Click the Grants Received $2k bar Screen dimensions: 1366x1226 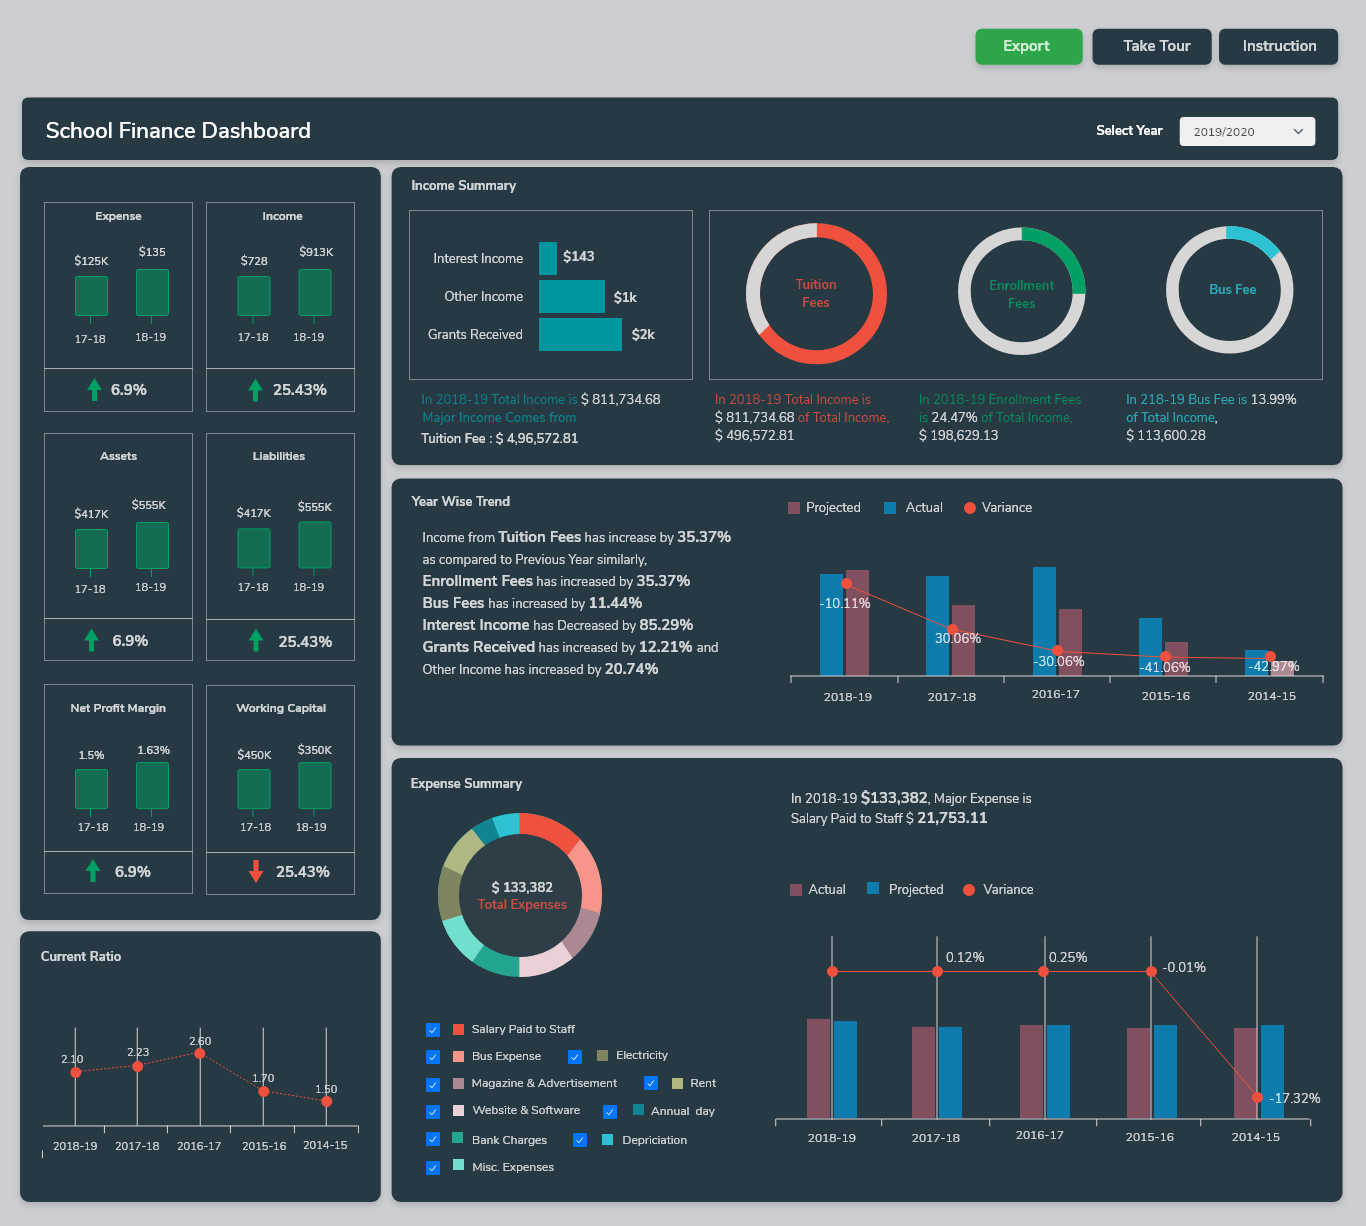point(580,334)
